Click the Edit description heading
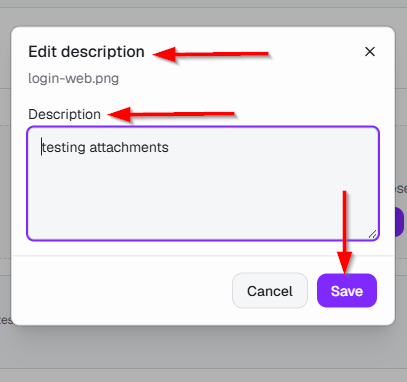 86,52
